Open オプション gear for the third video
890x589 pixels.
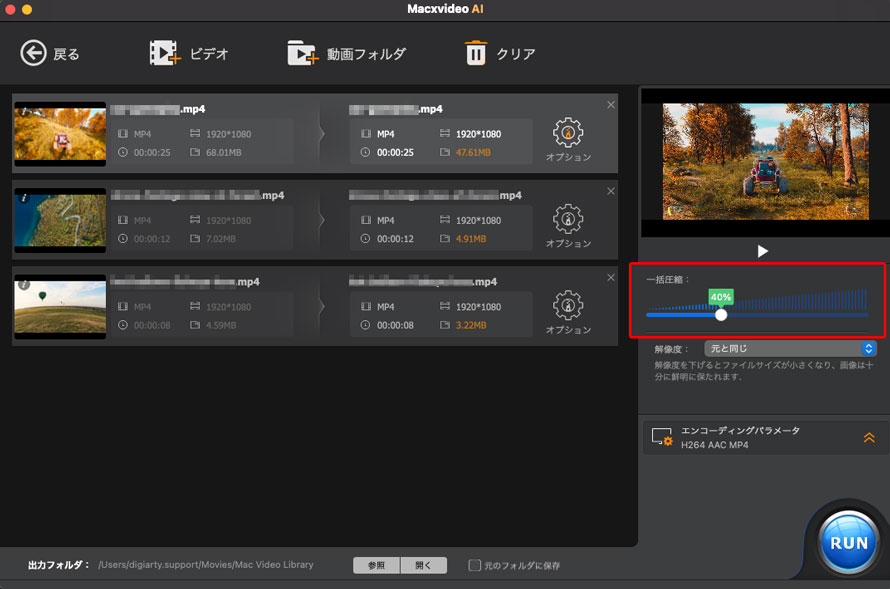[568, 305]
